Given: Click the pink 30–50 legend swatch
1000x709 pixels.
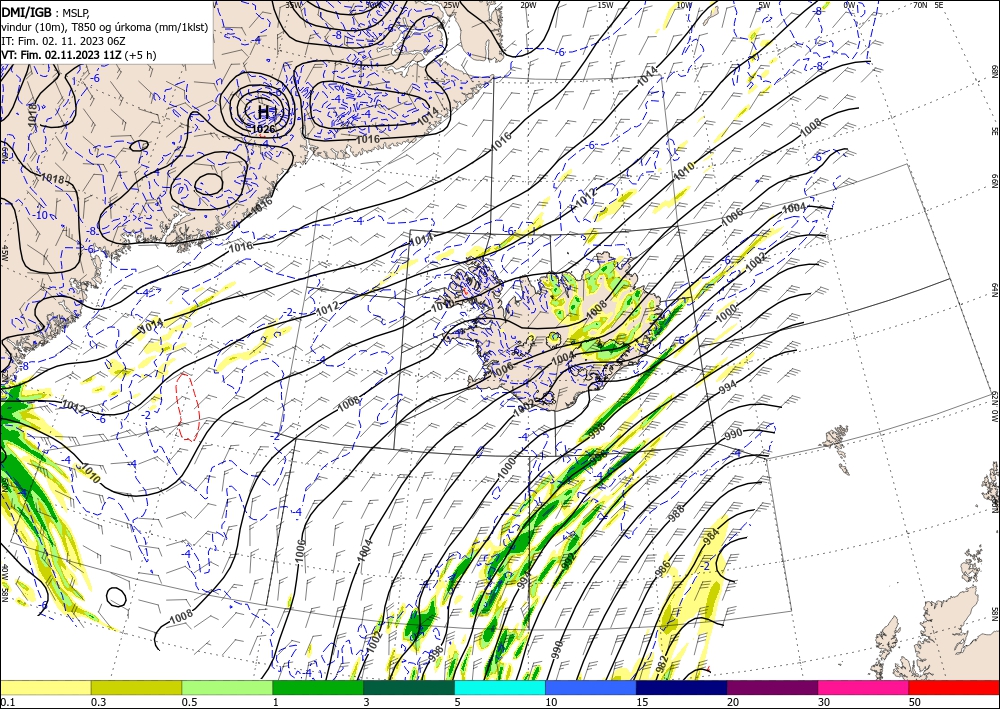Looking at the screenshot, I should [x=864, y=687].
